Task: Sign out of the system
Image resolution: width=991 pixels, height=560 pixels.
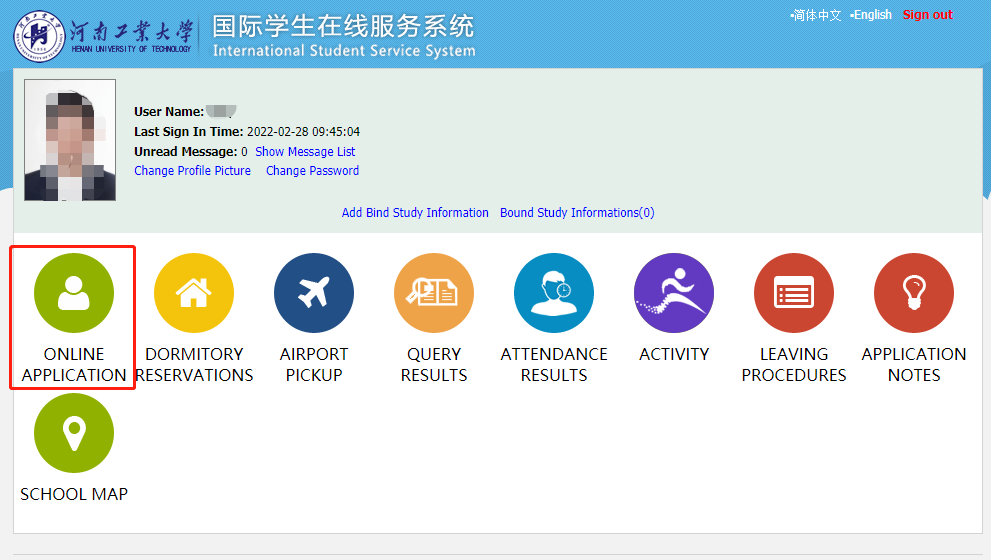Action: pos(927,15)
